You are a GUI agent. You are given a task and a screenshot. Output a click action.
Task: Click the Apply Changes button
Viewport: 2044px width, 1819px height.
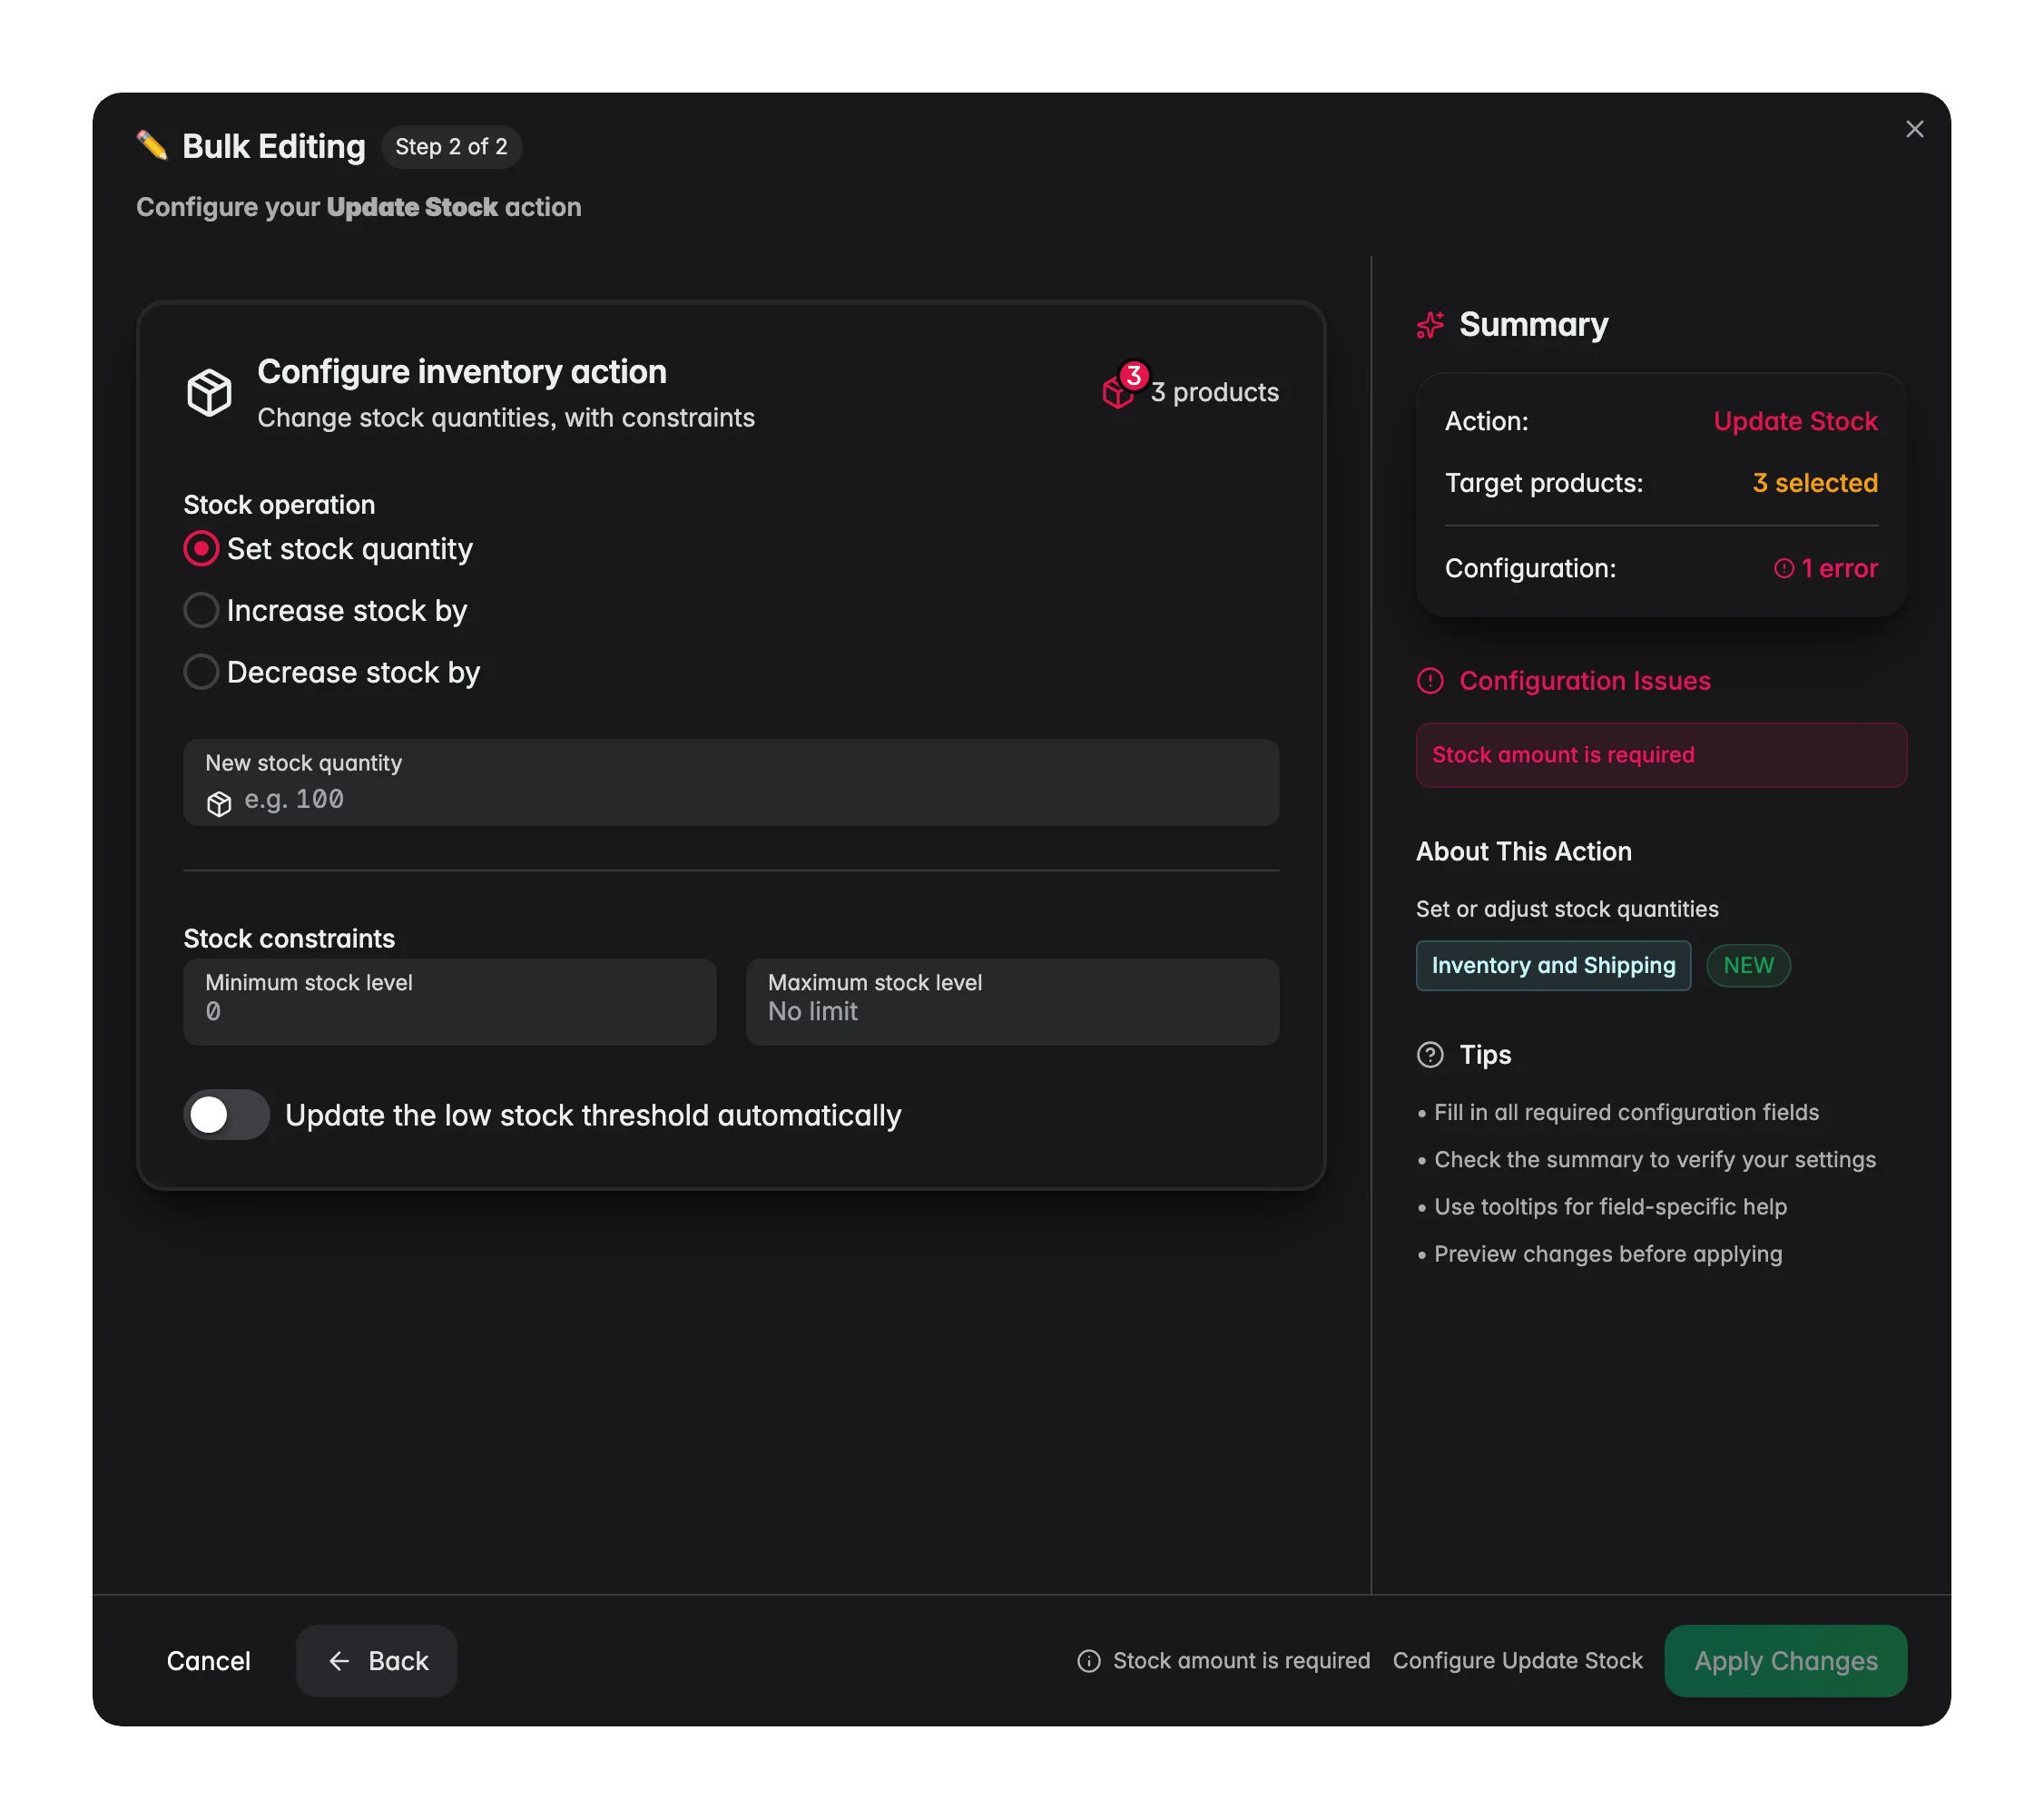coord(1785,1661)
